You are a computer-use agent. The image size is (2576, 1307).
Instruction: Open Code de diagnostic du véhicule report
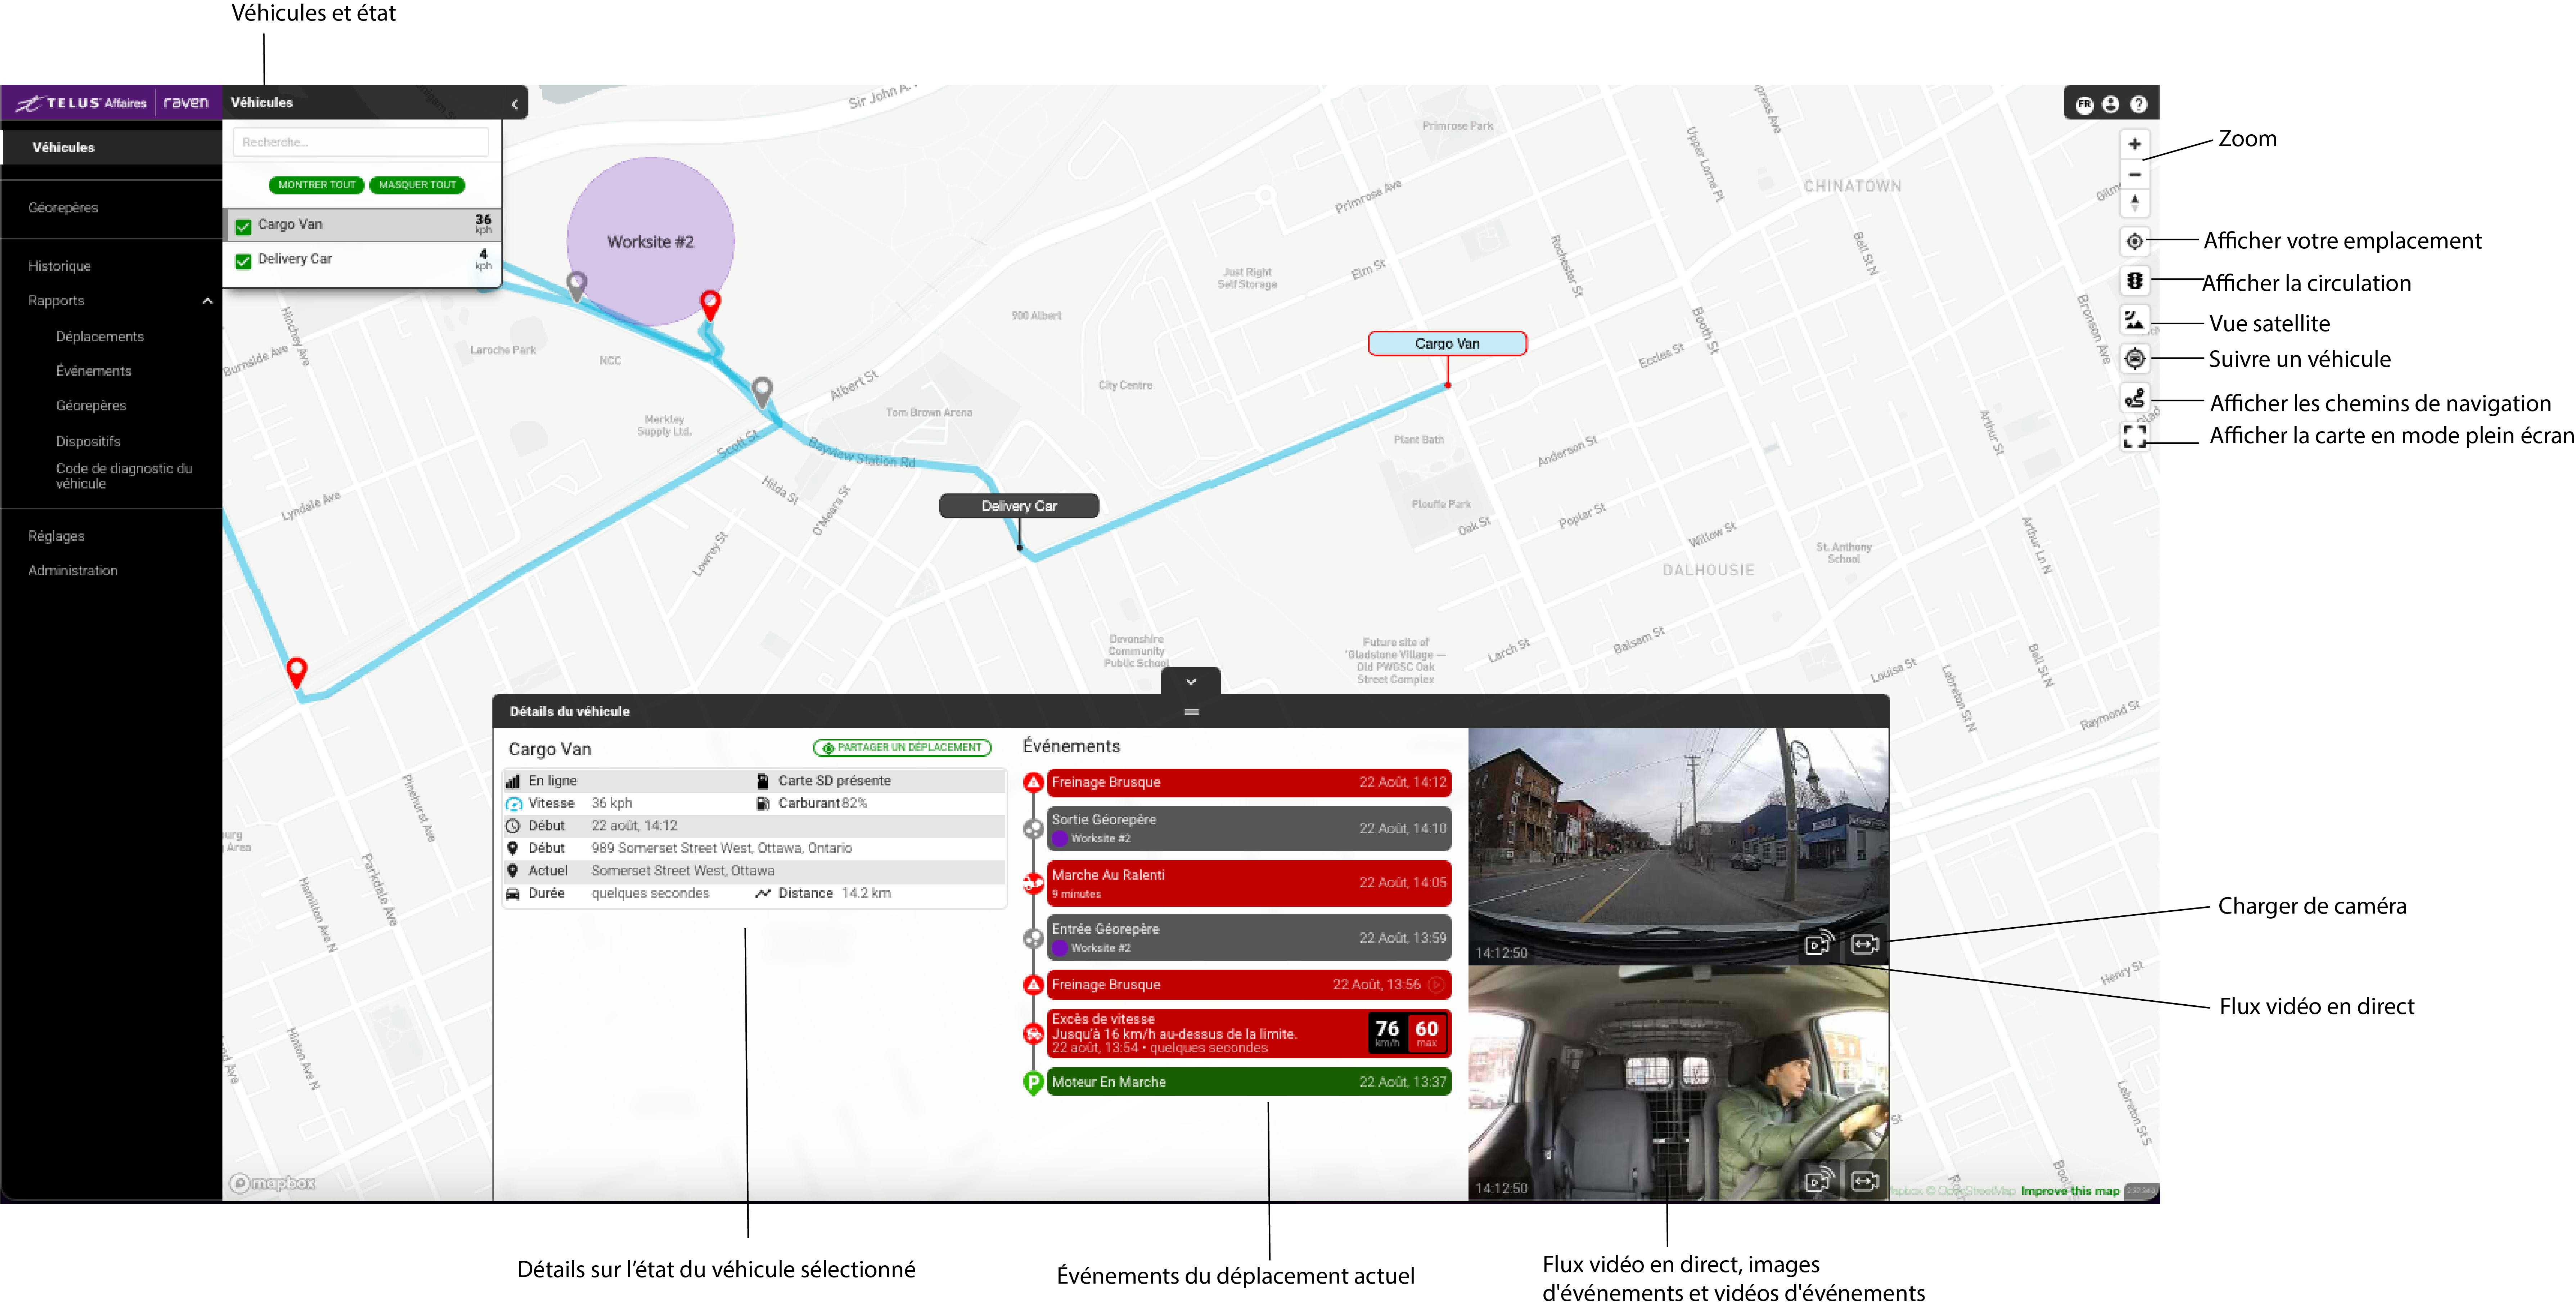click(124, 476)
